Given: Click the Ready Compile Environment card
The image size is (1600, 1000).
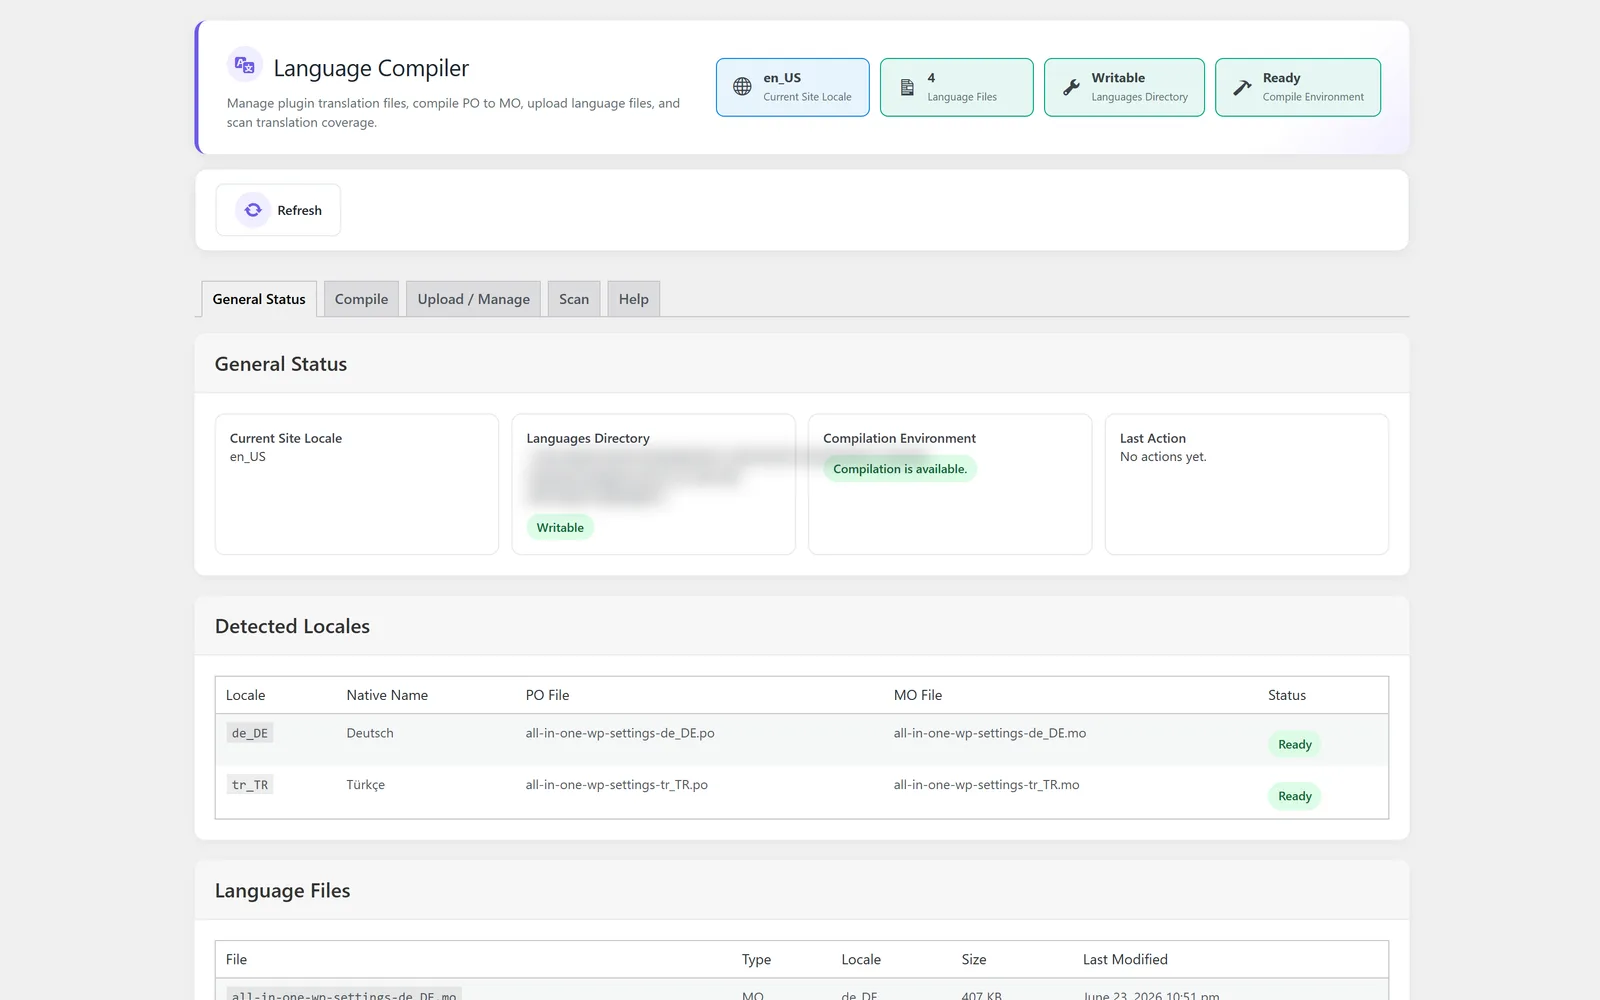Looking at the screenshot, I should coord(1298,87).
